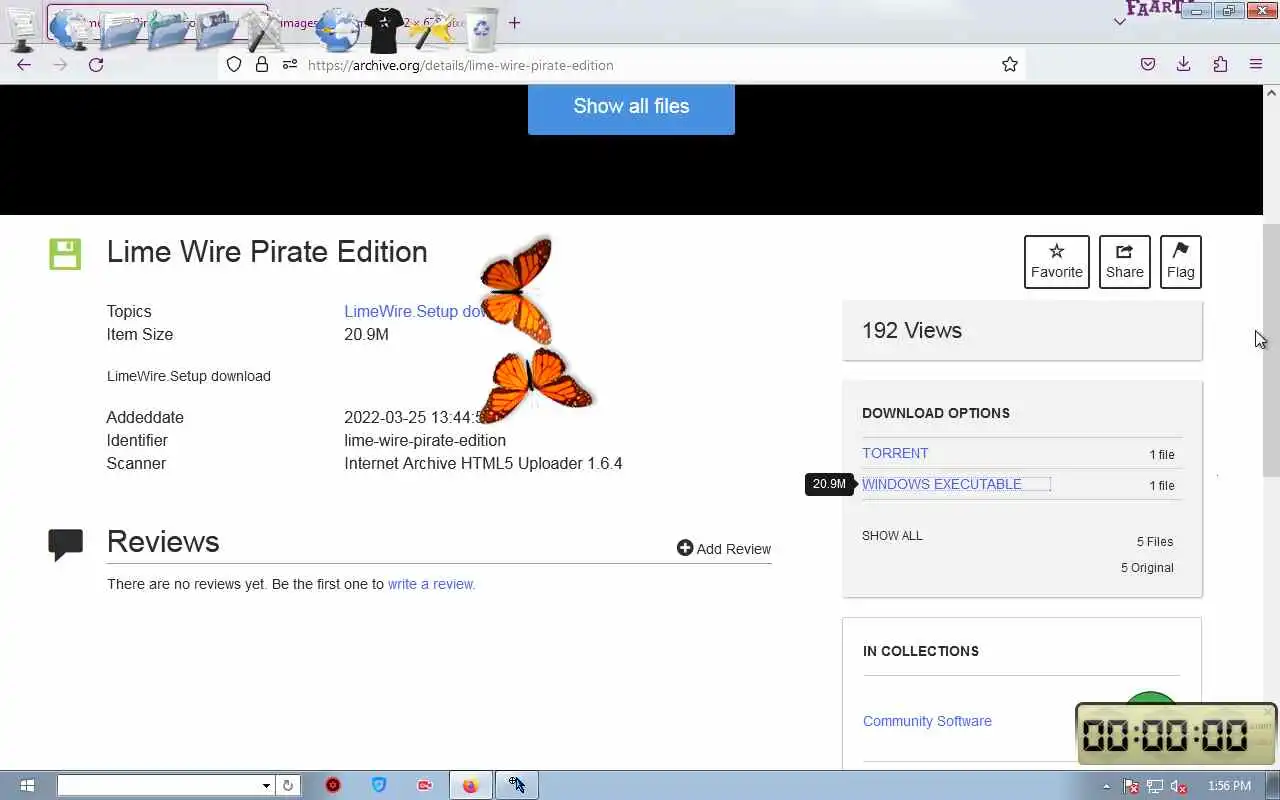Open the blue shield taskbar icon
Image resolution: width=1280 pixels, height=800 pixels.
click(379, 785)
